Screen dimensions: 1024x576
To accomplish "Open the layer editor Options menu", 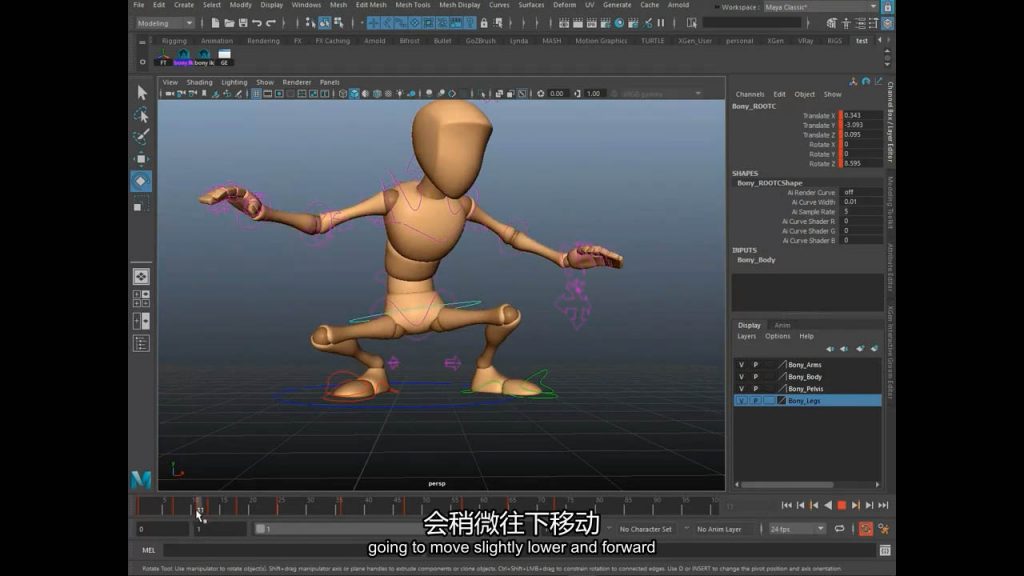I will (x=777, y=336).
